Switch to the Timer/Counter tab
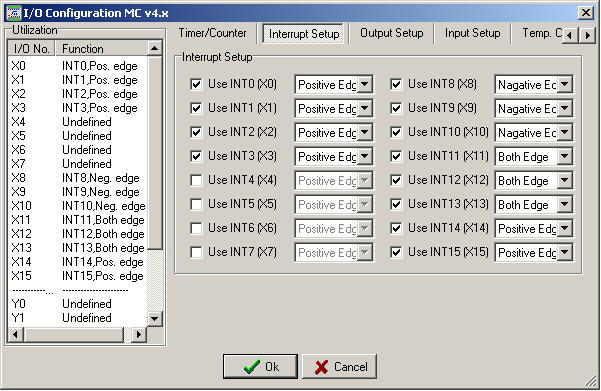This screenshot has width=601, height=391. point(212,33)
